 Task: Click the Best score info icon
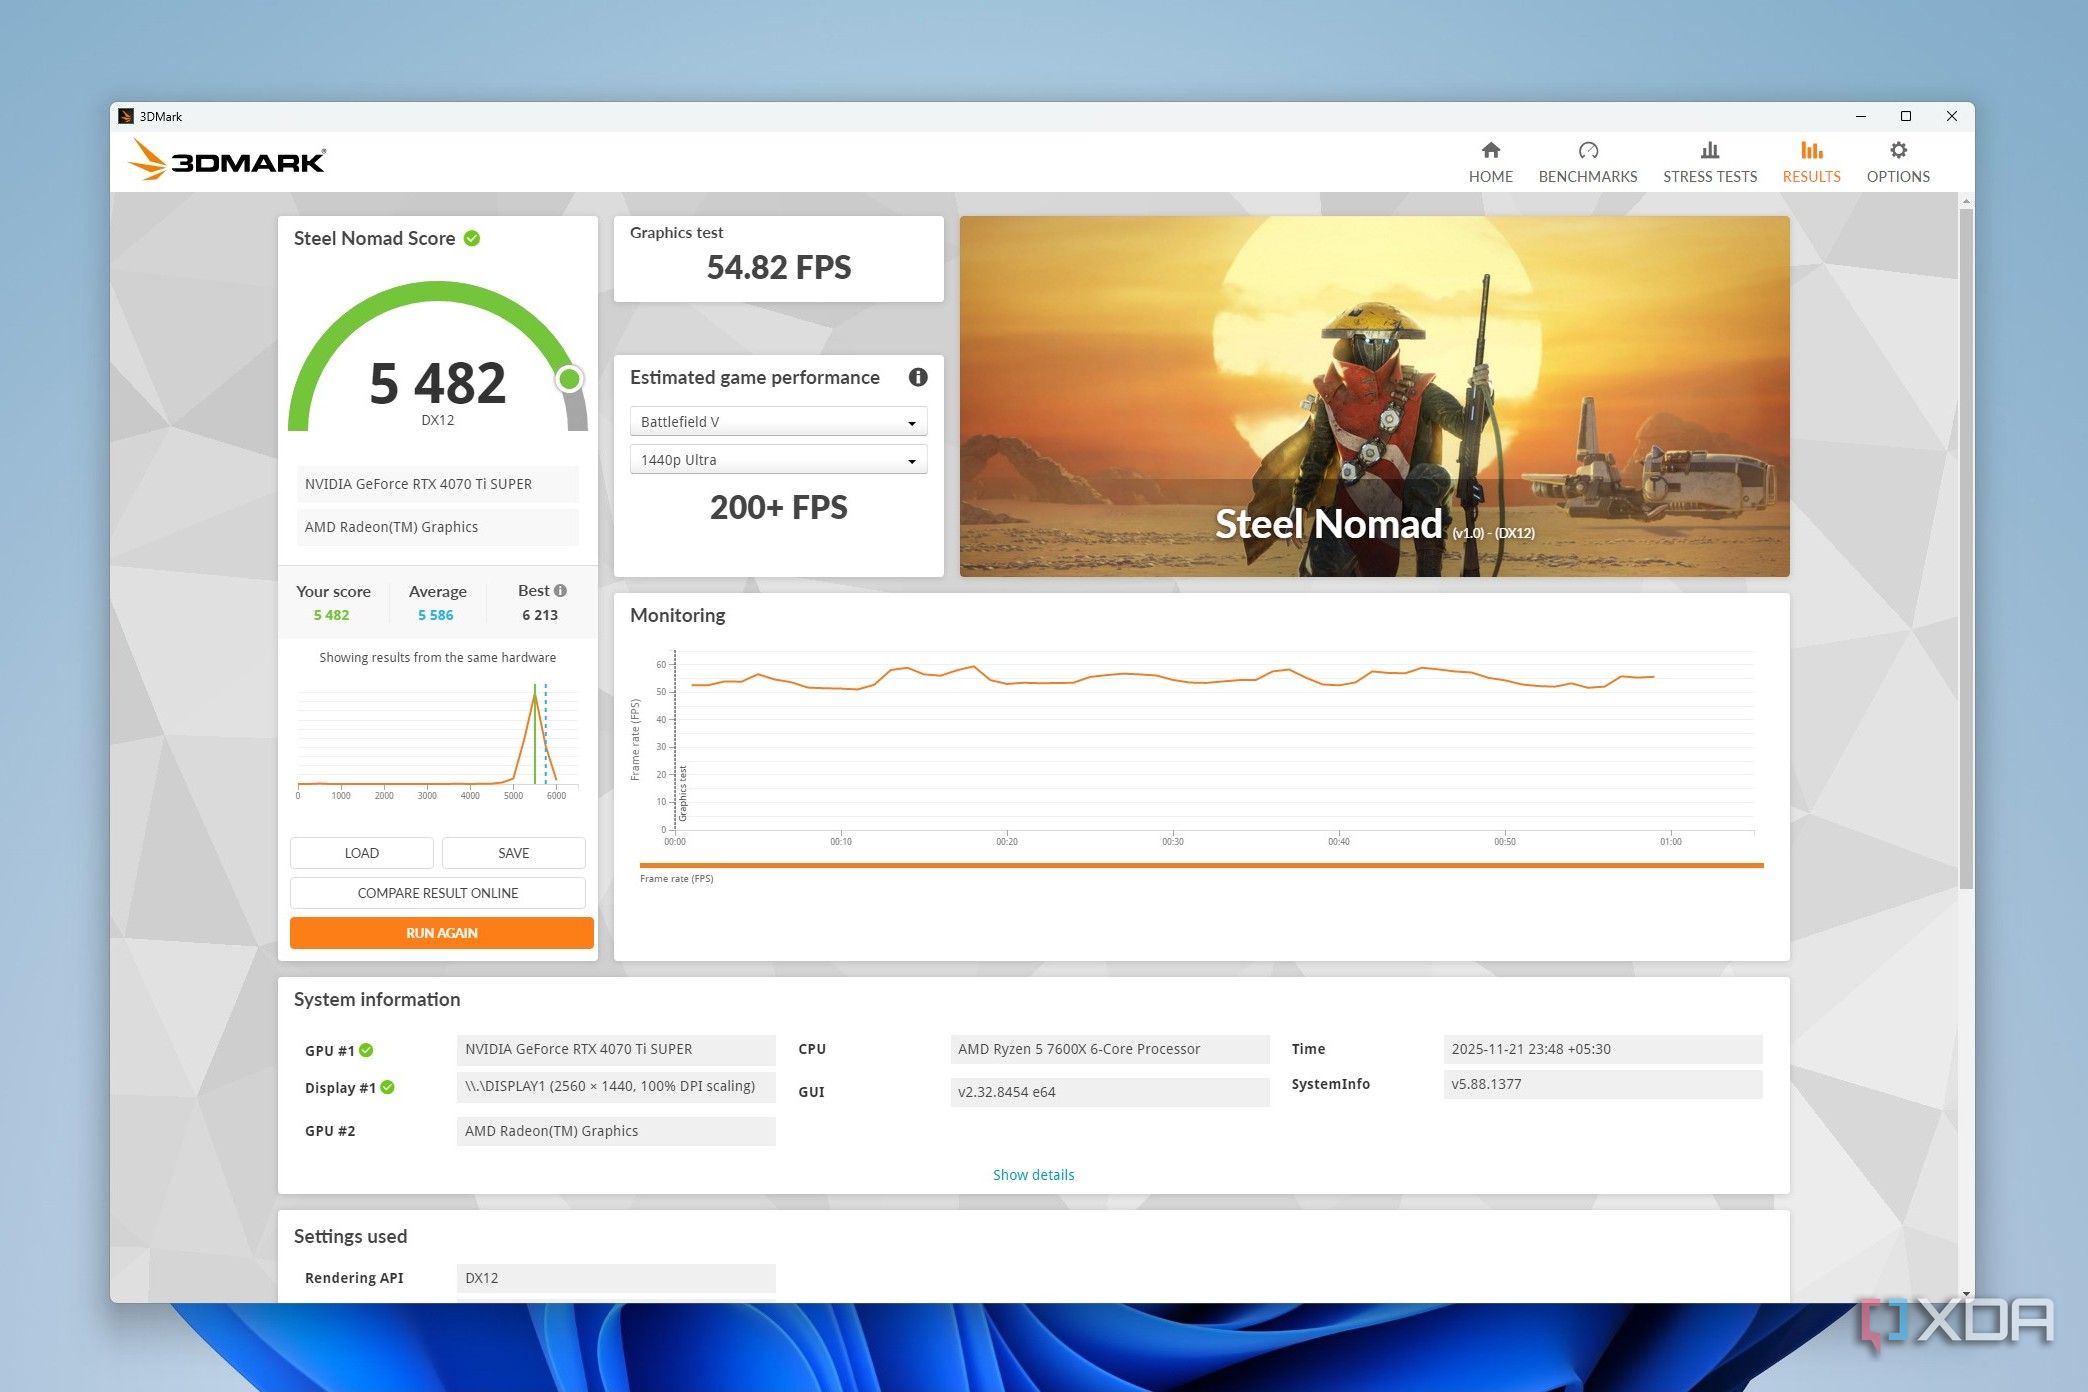(x=560, y=590)
